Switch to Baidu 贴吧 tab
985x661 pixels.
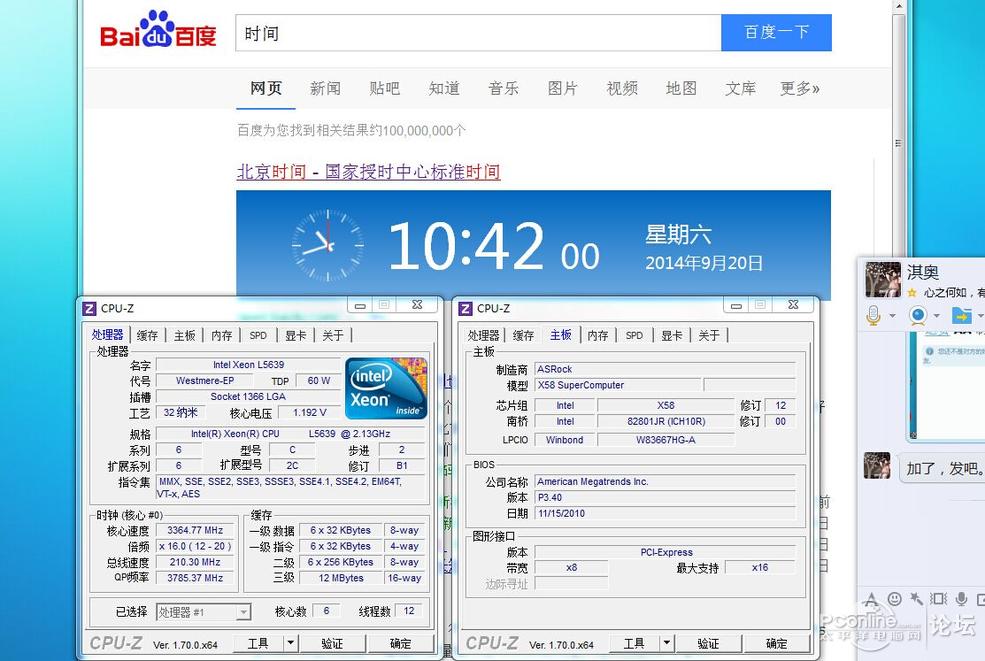point(384,89)
